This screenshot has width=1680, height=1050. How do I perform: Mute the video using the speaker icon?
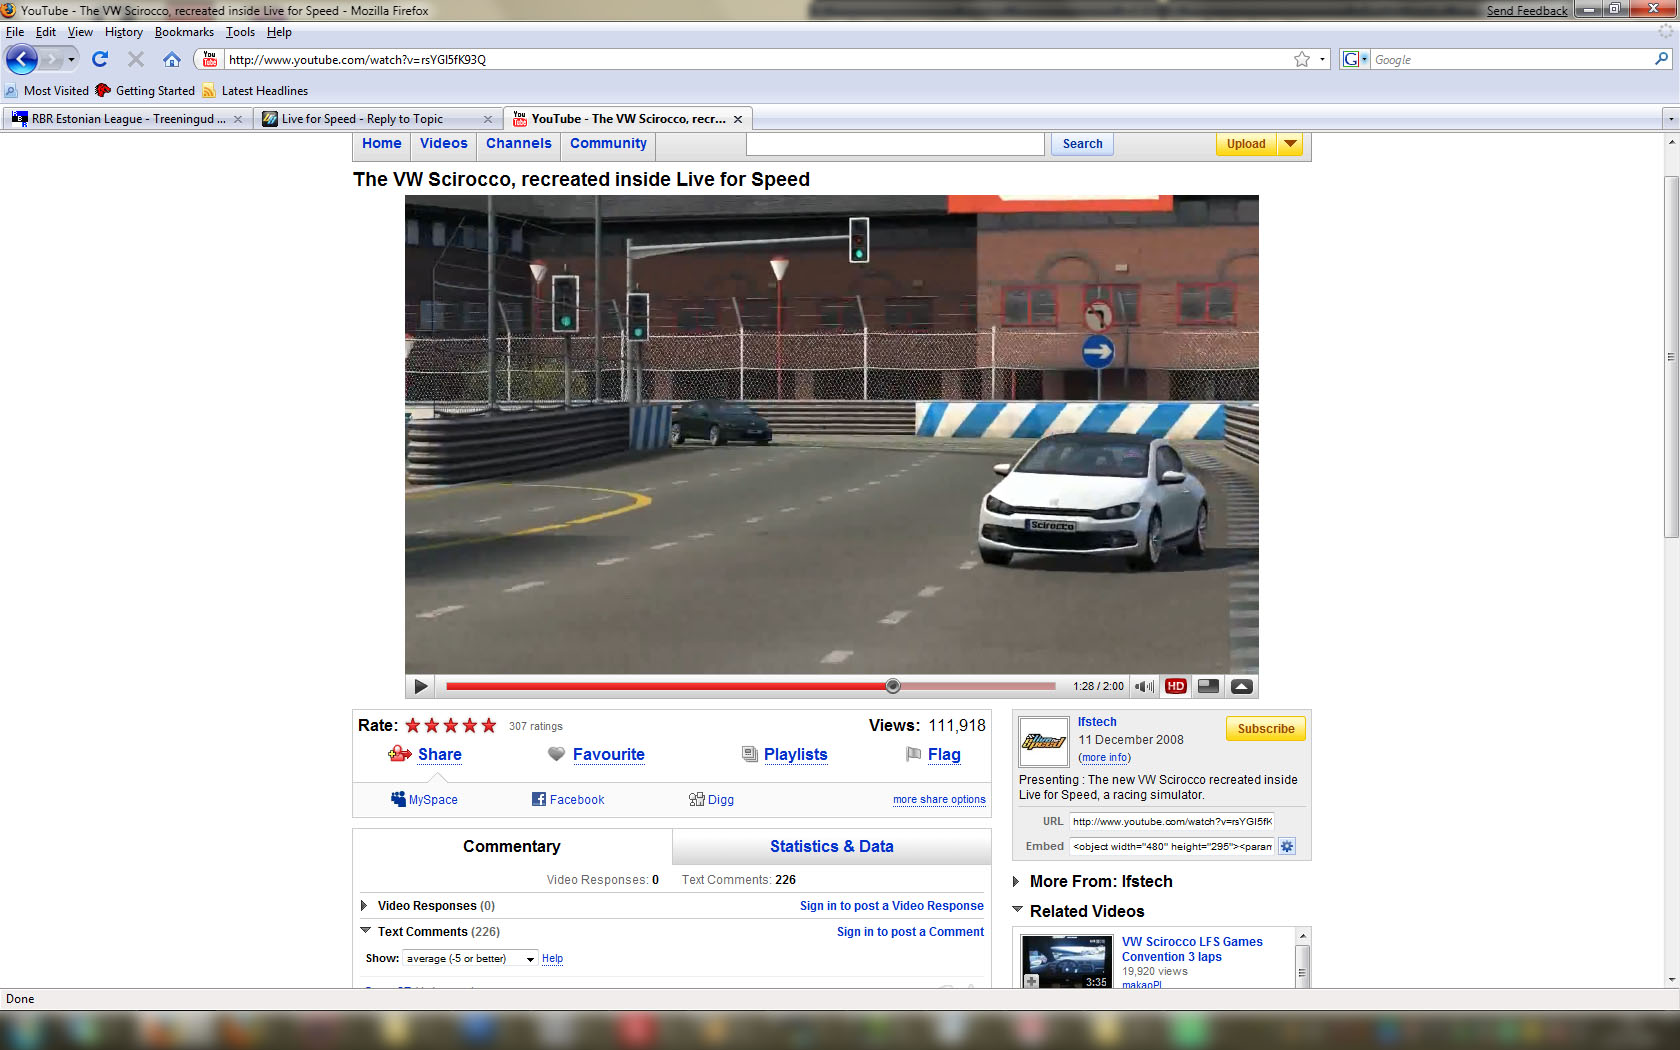point(1144,686)
